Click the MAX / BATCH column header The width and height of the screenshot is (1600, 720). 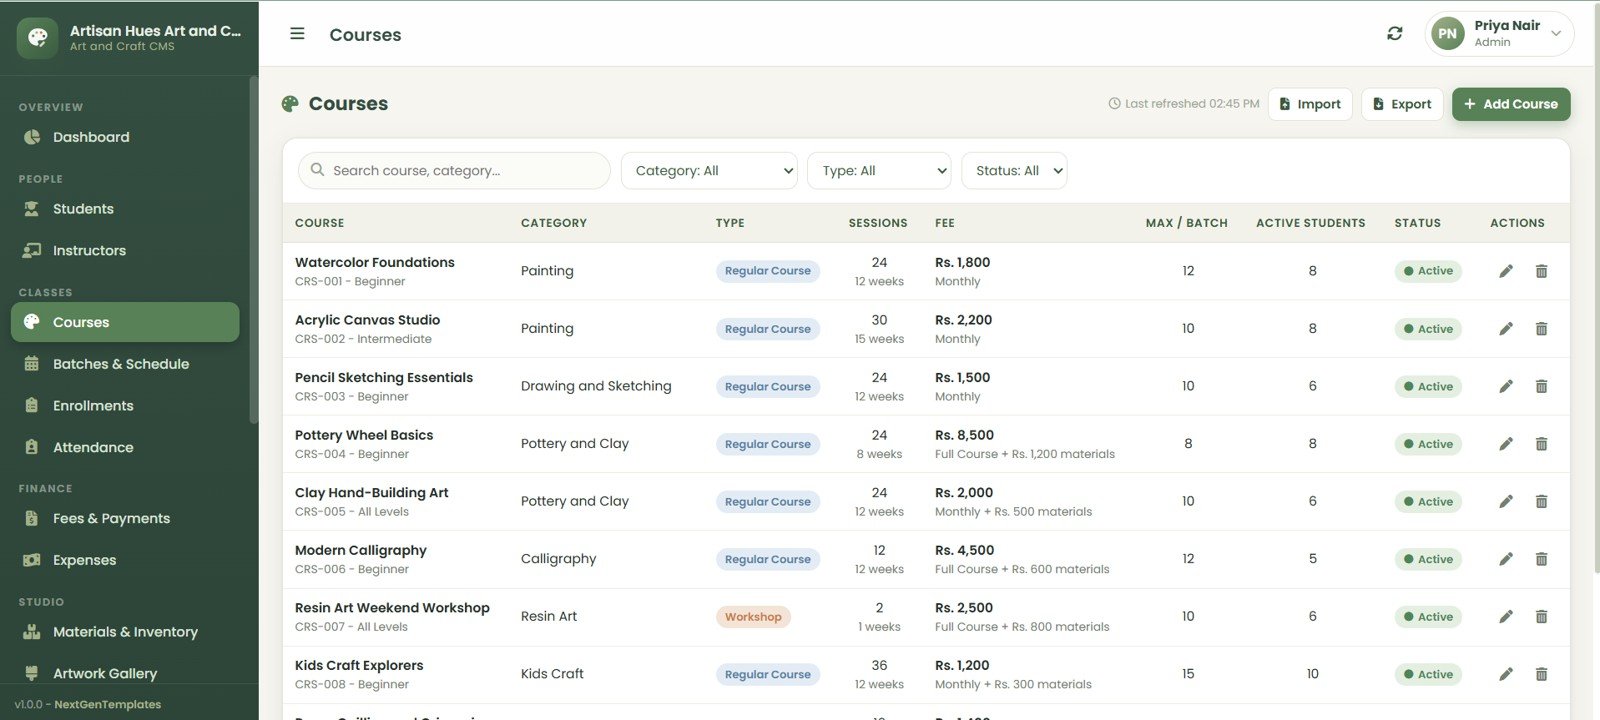coord(1186,223)
